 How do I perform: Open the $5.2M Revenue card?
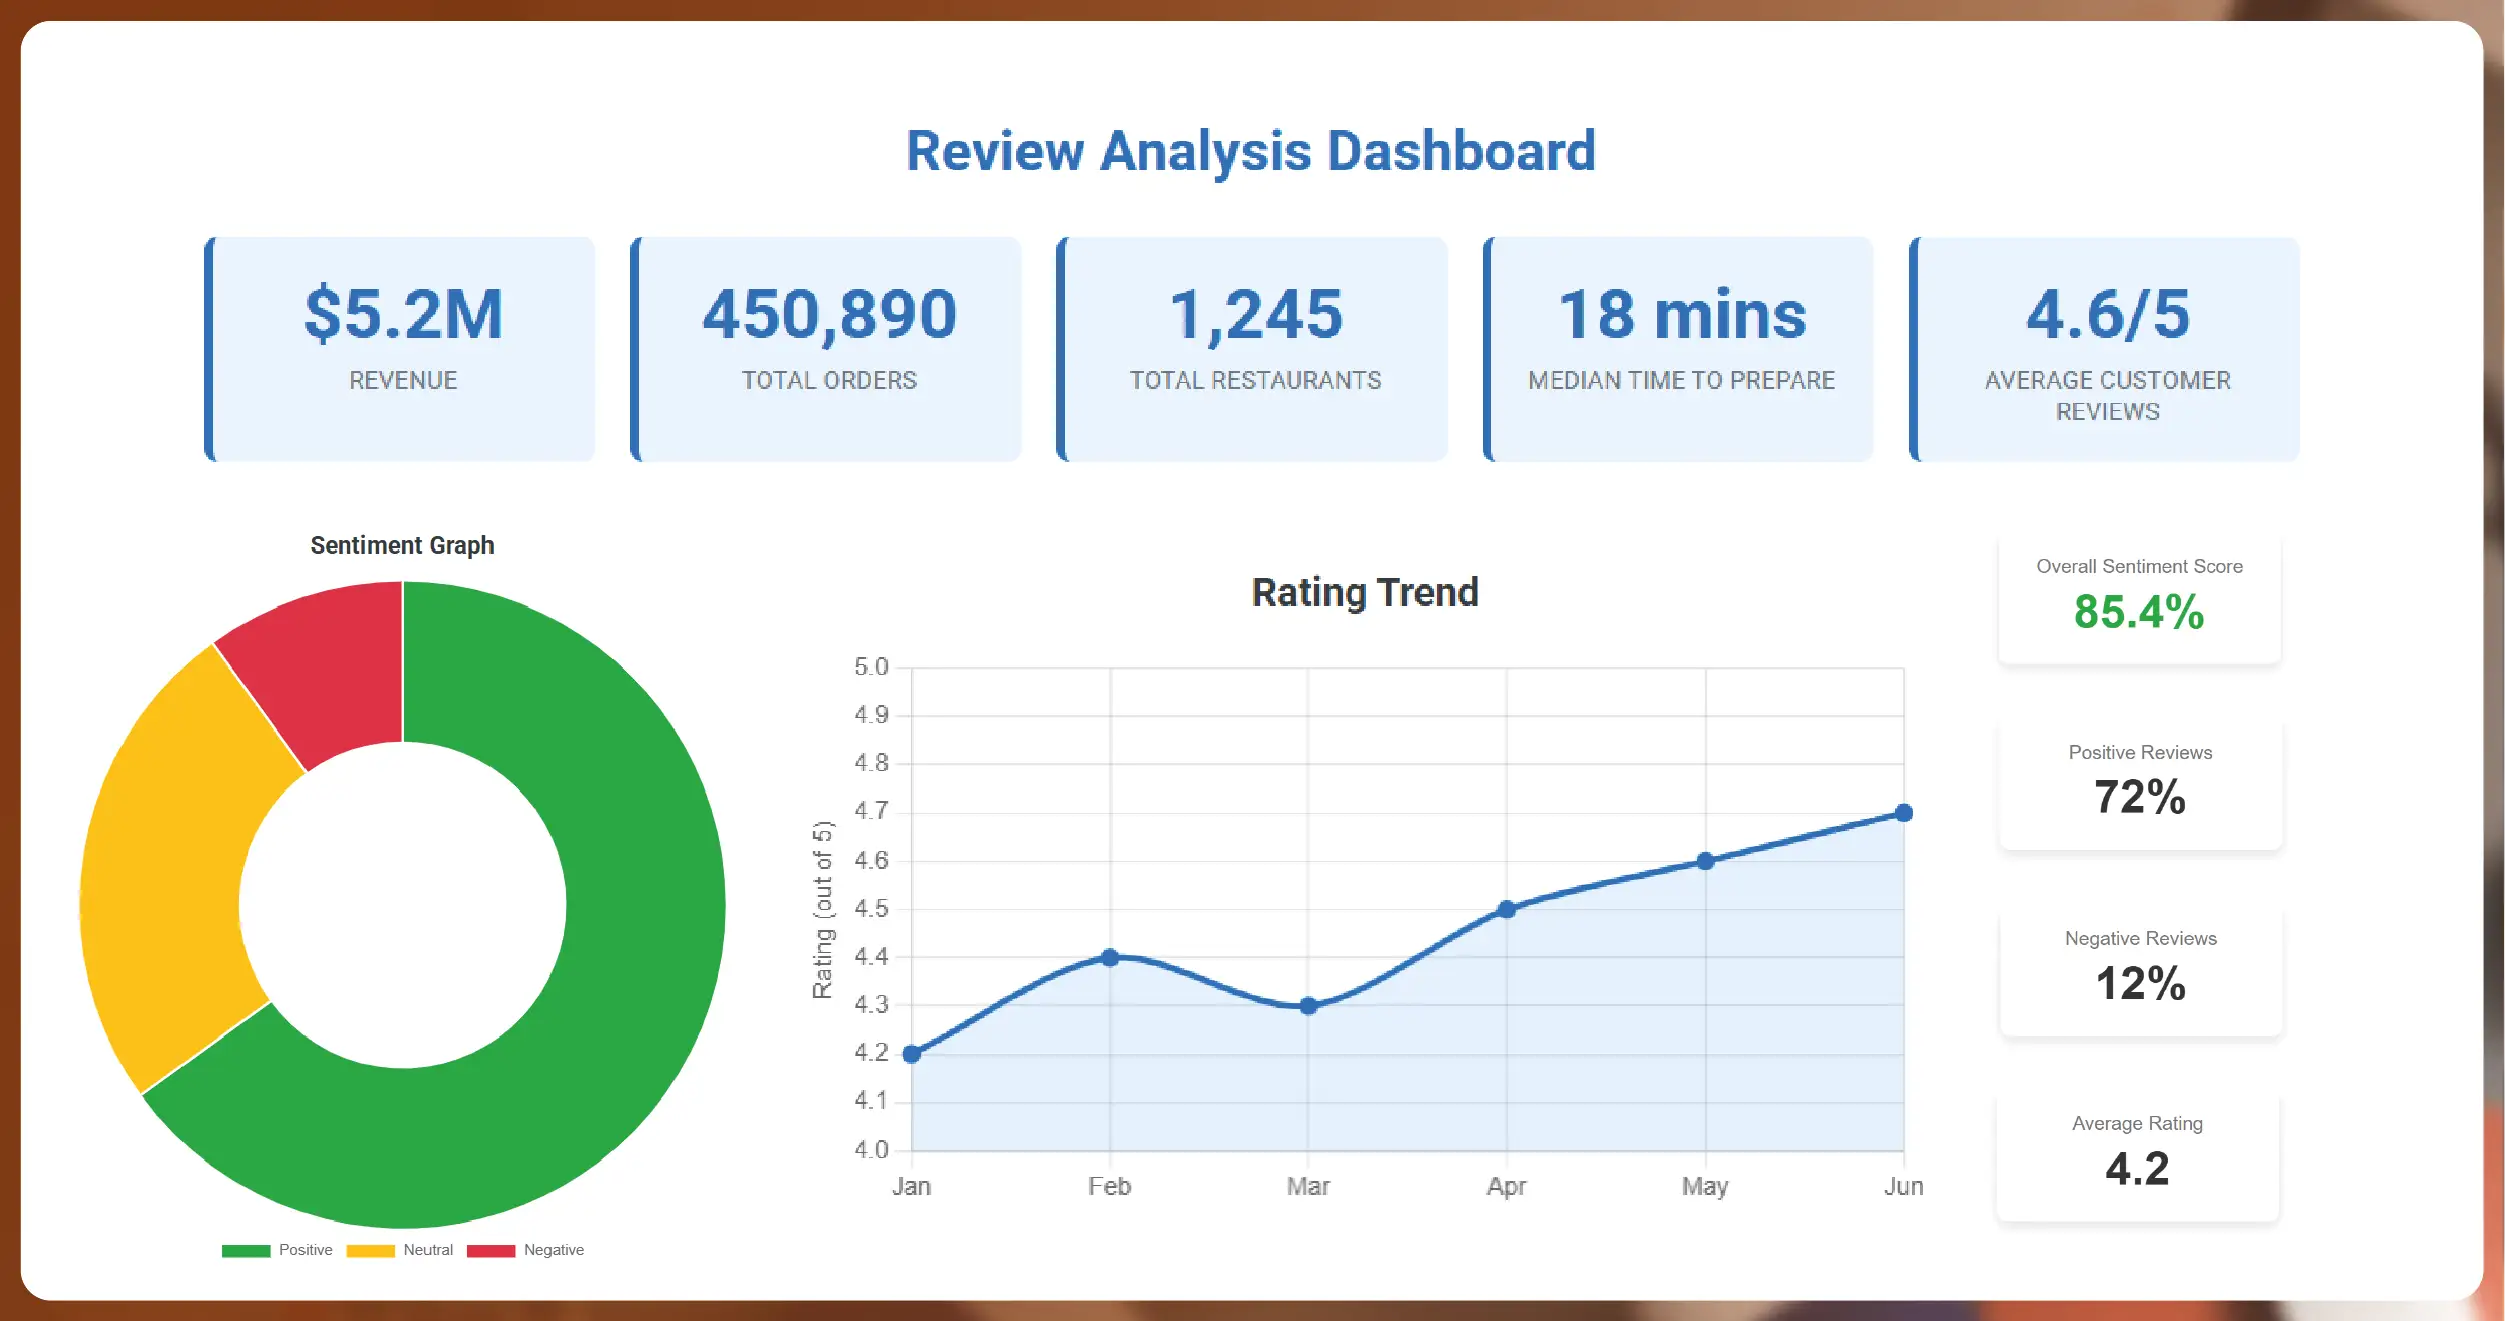(402, 349)
